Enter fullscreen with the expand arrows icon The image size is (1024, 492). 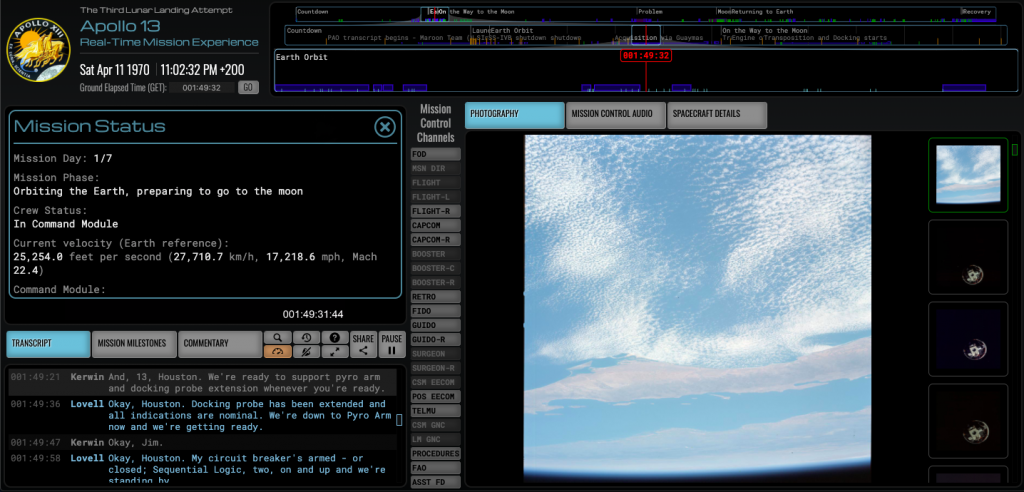[334, 351]
